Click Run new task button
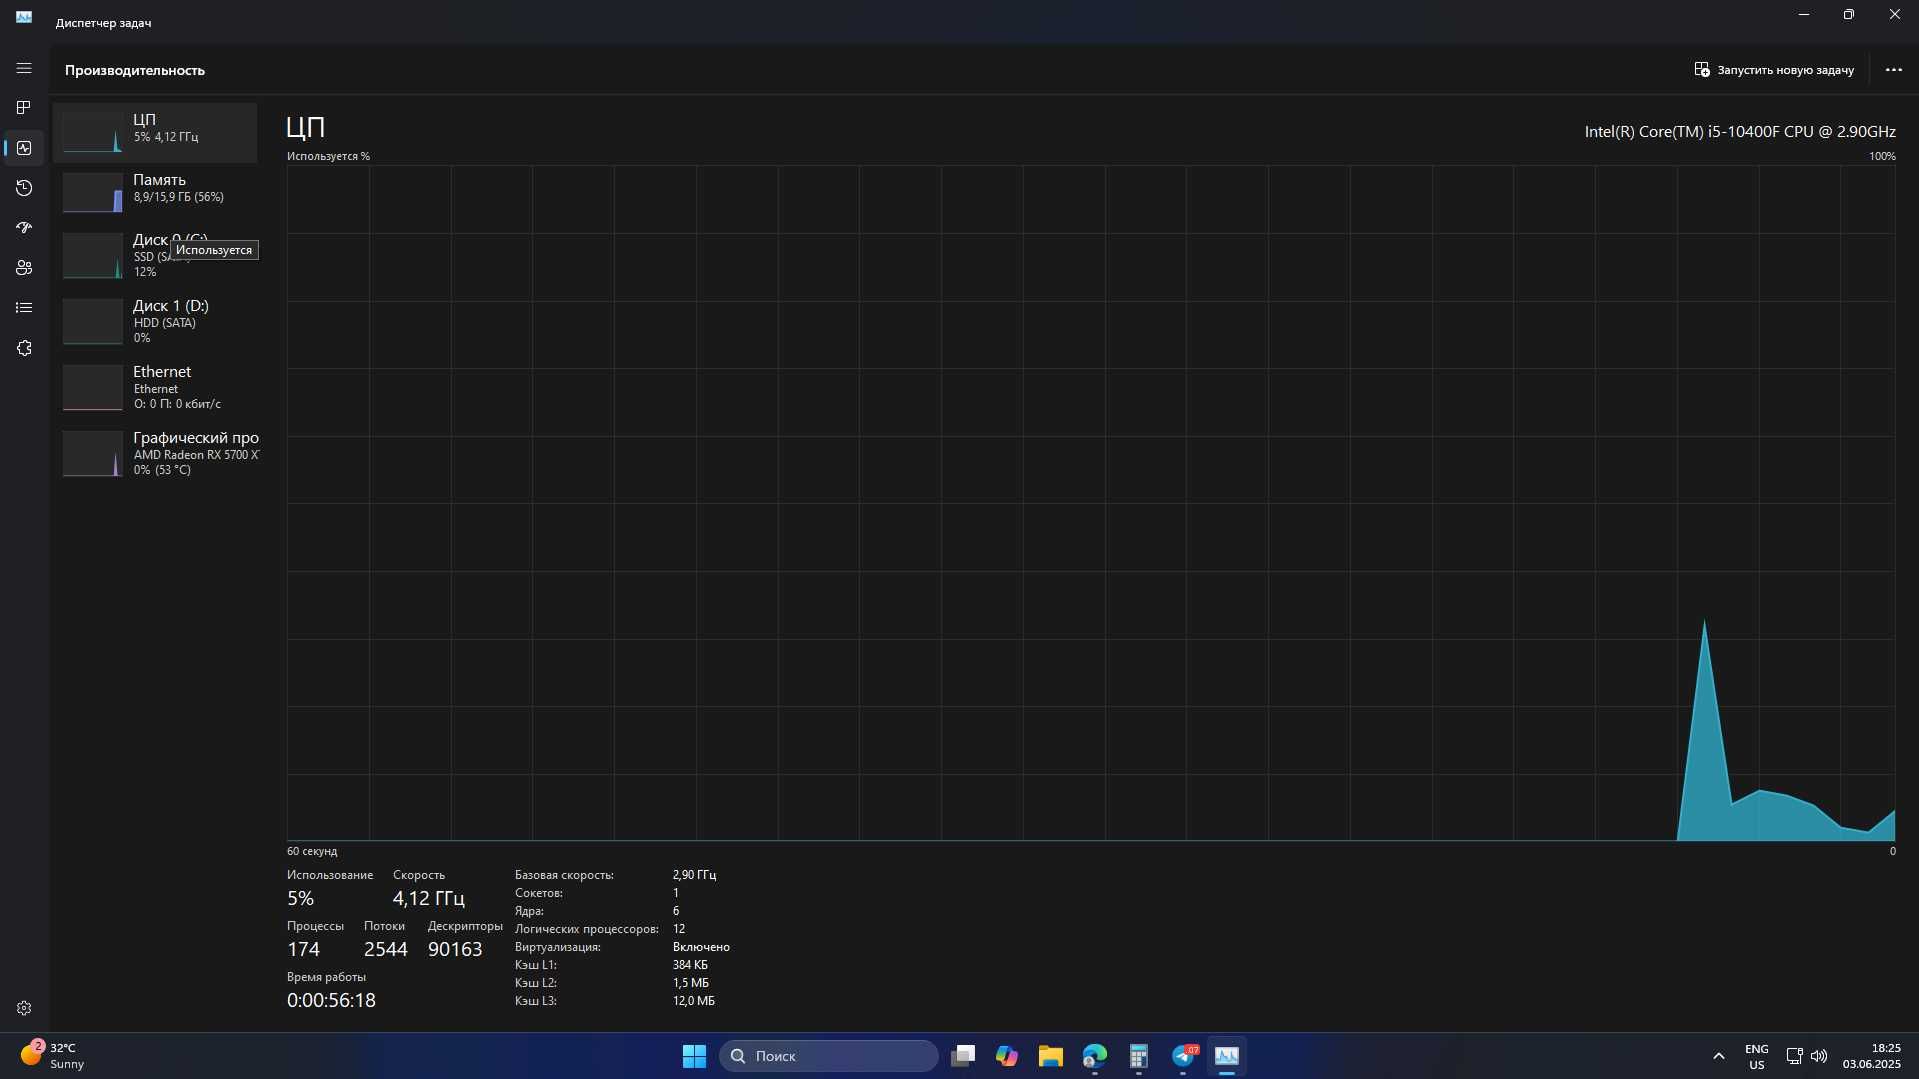Screen dimensions: 1919x1079 pos(1774,70)
